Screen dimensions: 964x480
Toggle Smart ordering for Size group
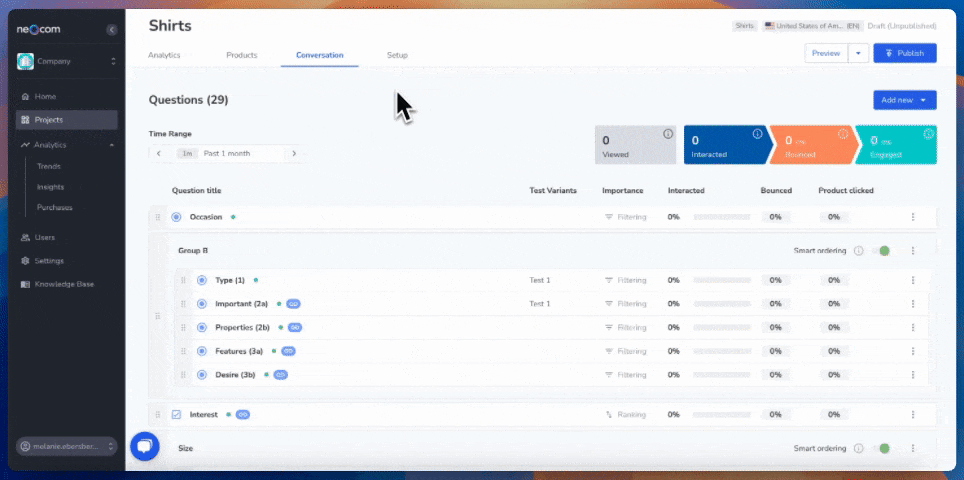click(880, 449)
